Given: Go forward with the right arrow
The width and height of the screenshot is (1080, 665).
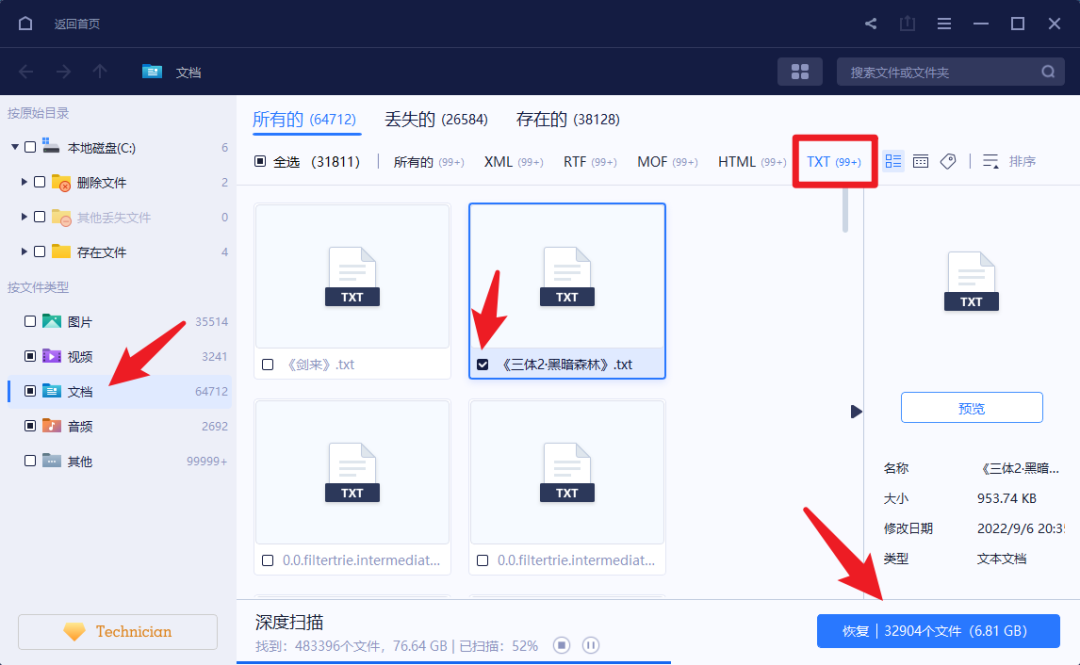Looking at the screenshot, I should [63, 72].
